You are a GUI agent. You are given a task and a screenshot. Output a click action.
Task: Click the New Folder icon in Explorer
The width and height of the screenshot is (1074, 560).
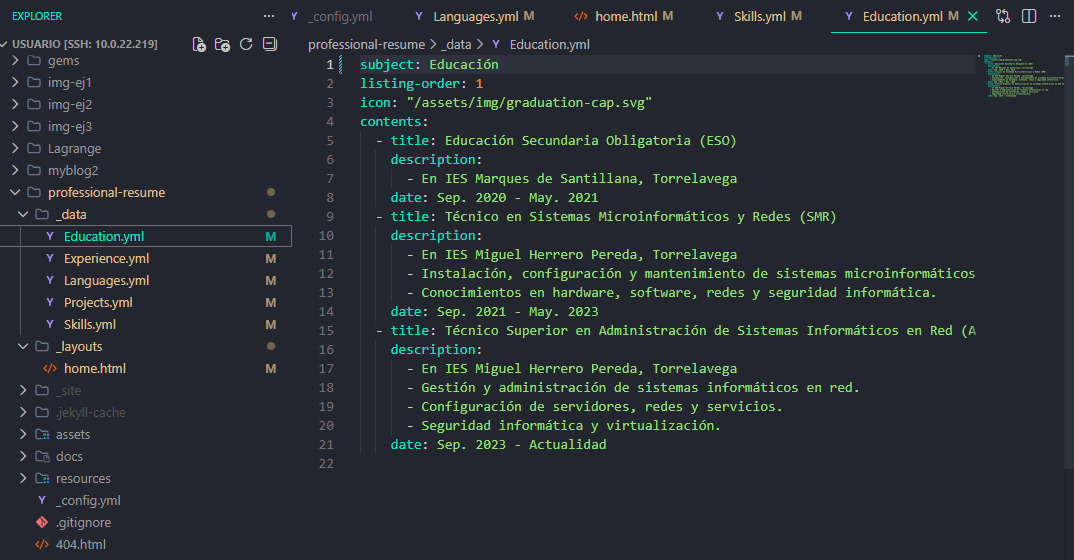(x=223, y=45)
